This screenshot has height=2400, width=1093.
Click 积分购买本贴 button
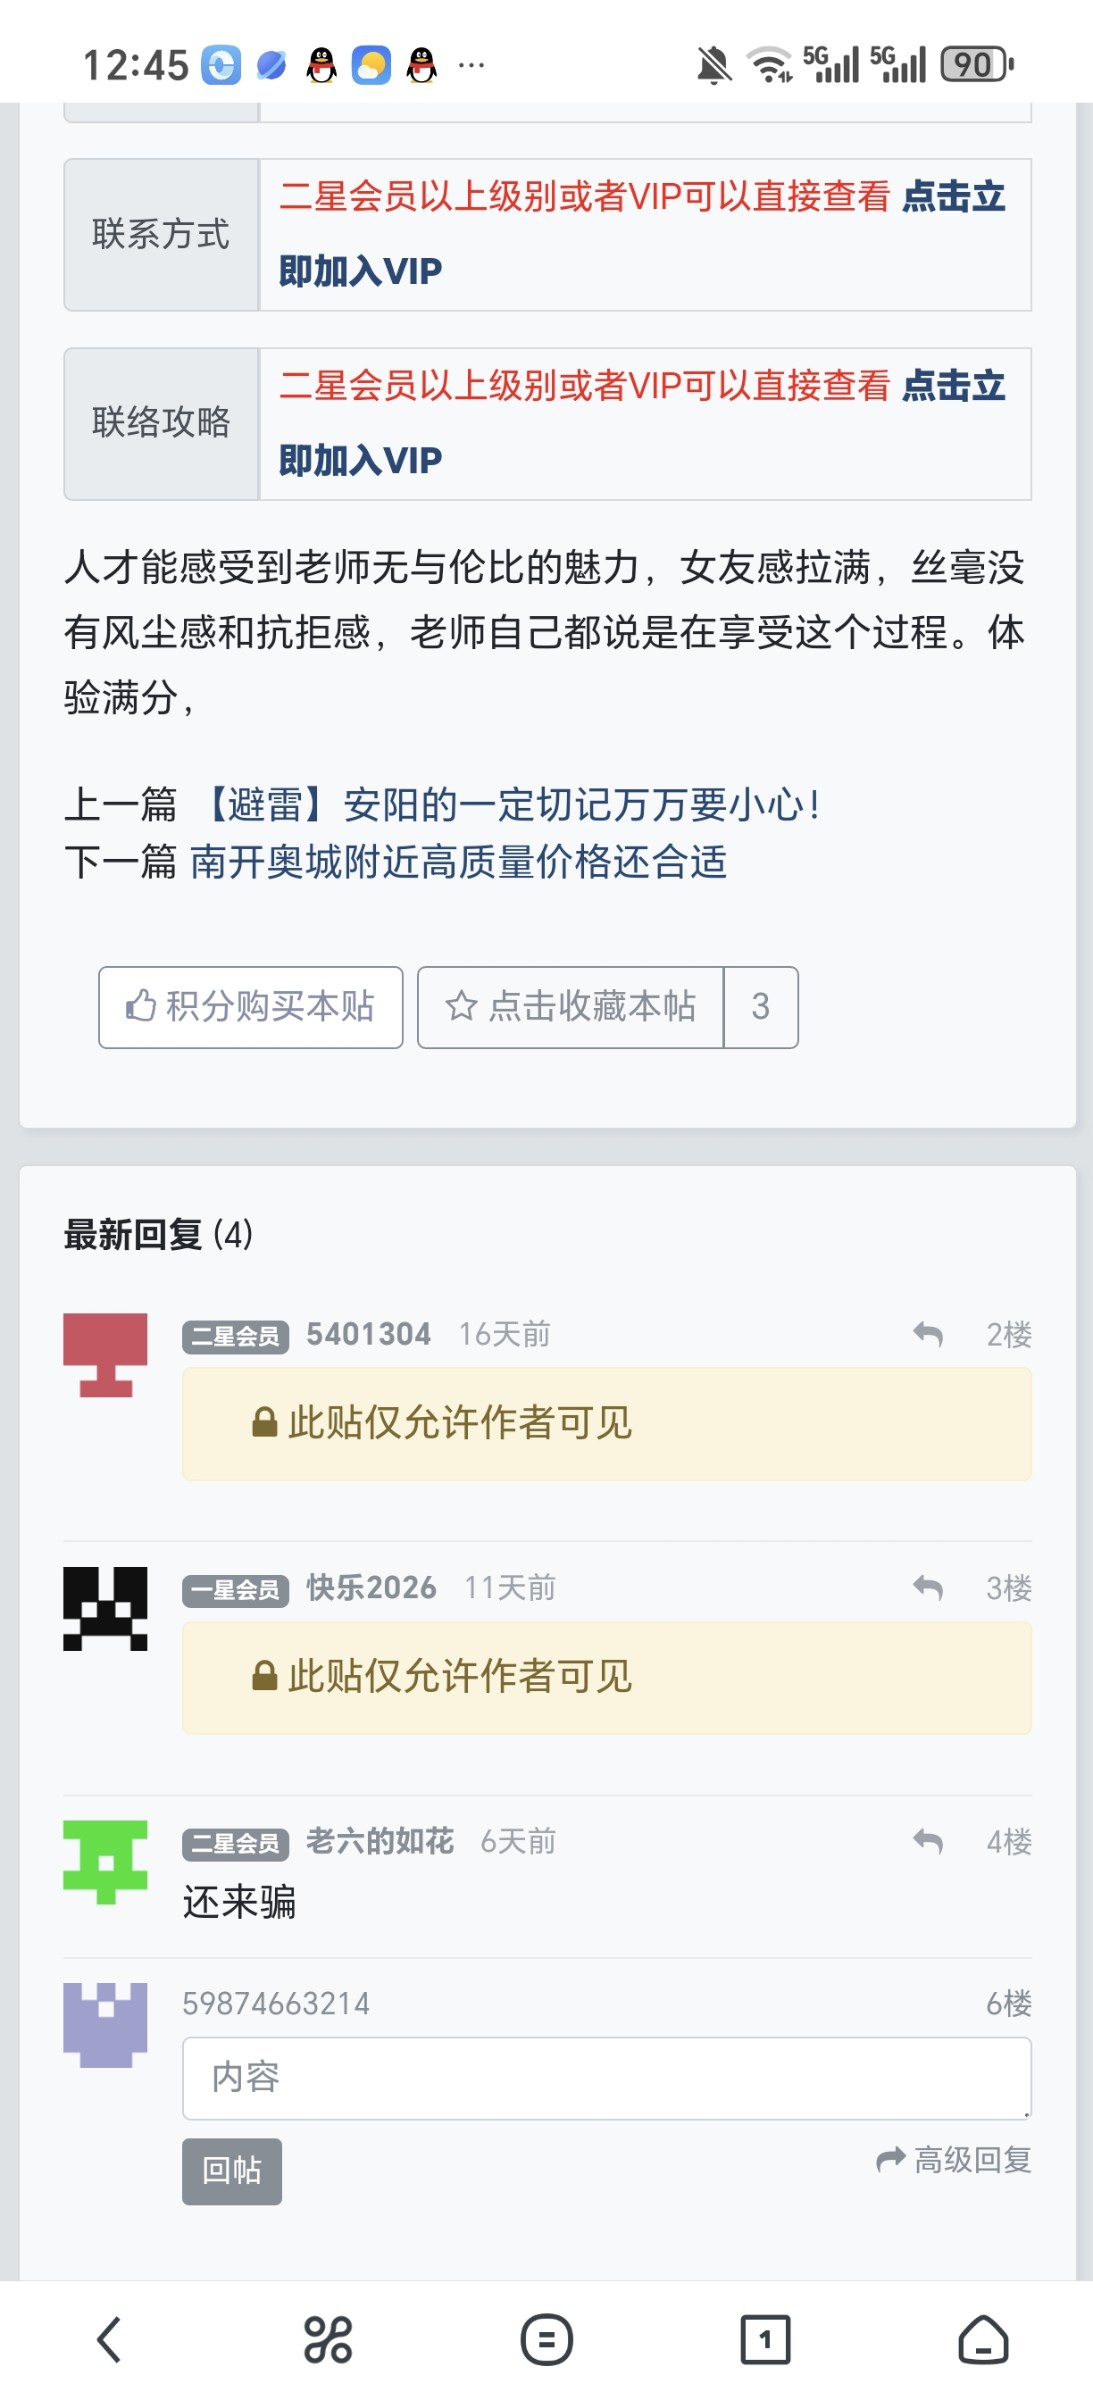[251, 1007]
